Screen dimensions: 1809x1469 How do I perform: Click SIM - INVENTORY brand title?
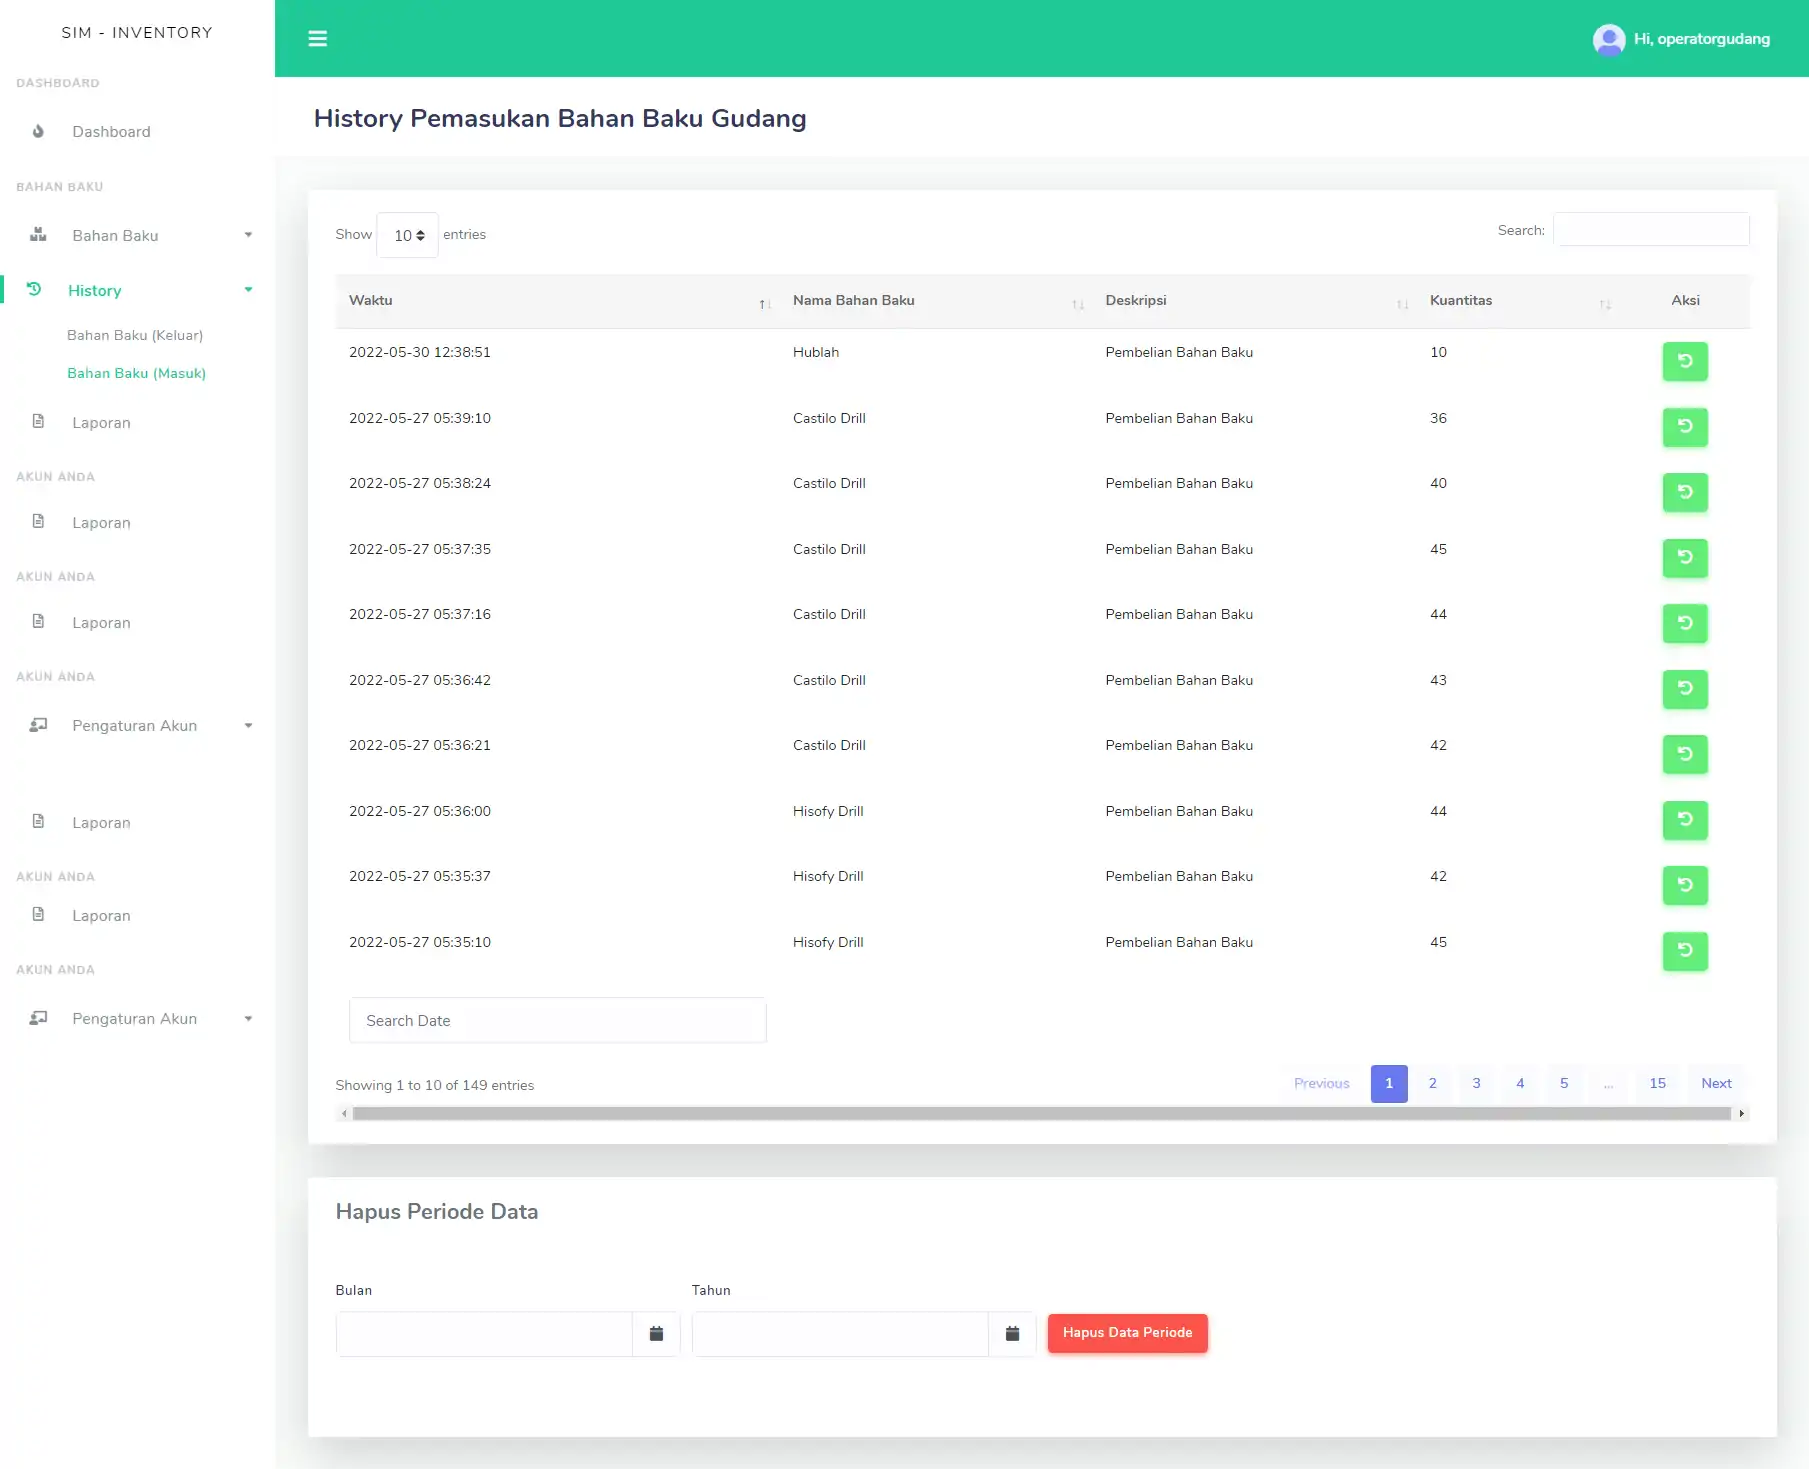[x=137, y=33]
